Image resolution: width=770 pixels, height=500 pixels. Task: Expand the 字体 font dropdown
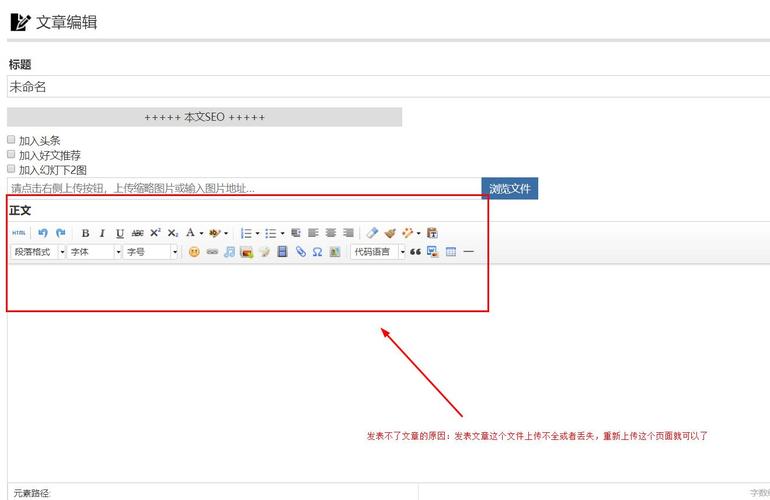point(94,252)
